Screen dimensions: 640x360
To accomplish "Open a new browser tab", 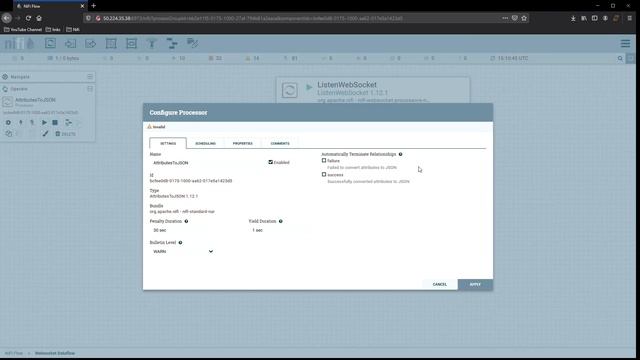I will pos(93,6).
